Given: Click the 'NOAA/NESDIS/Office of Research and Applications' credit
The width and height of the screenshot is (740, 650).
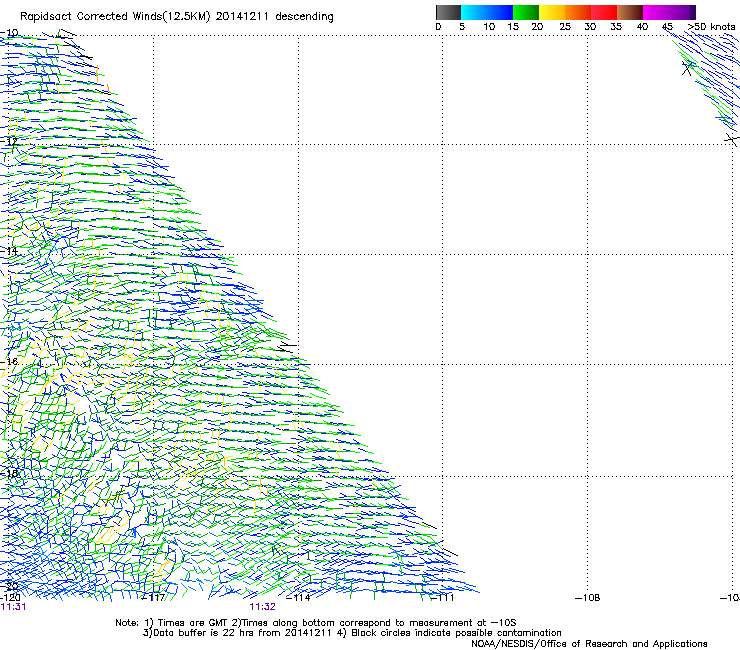Looking at the screenshot, I should pos(589,644).
